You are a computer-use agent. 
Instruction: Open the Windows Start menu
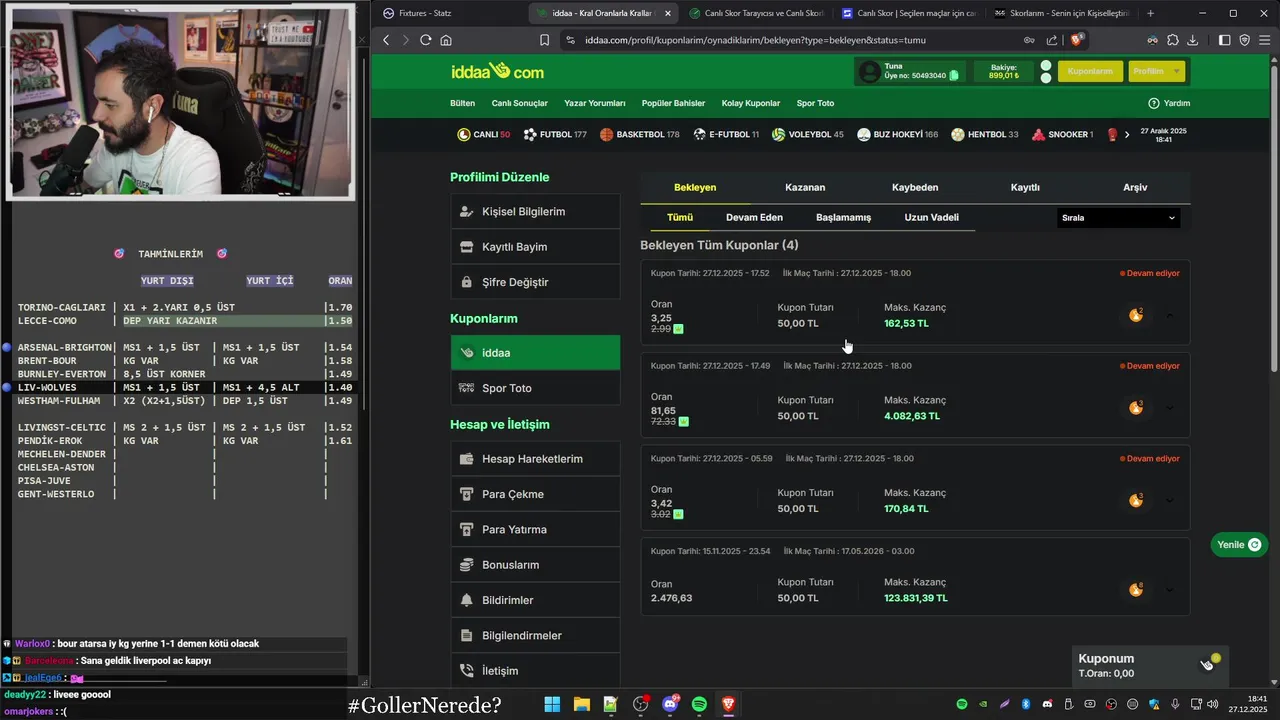pyautogui.click(x=552, y=704)
